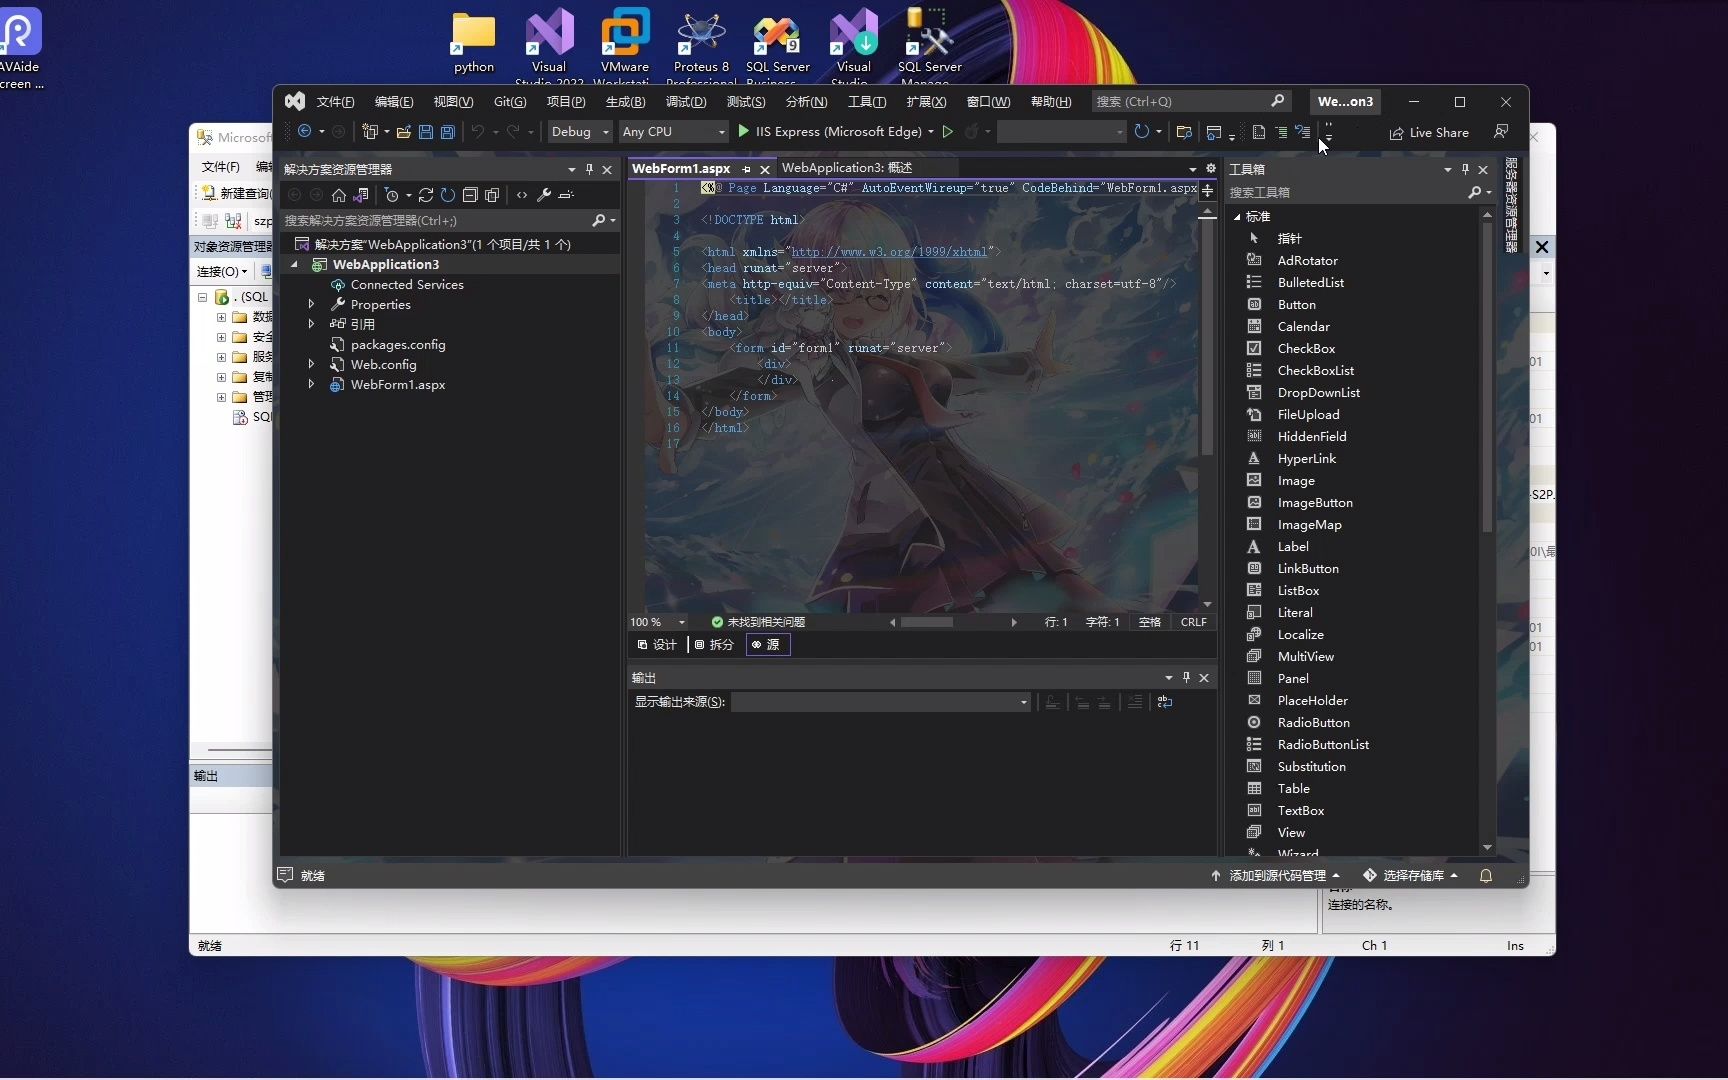The width and height of the screenshot is (1728, 1080).
Task: Click the CRLF line ending indicator
Action: pyautogui.click(x=1193, y=622)
